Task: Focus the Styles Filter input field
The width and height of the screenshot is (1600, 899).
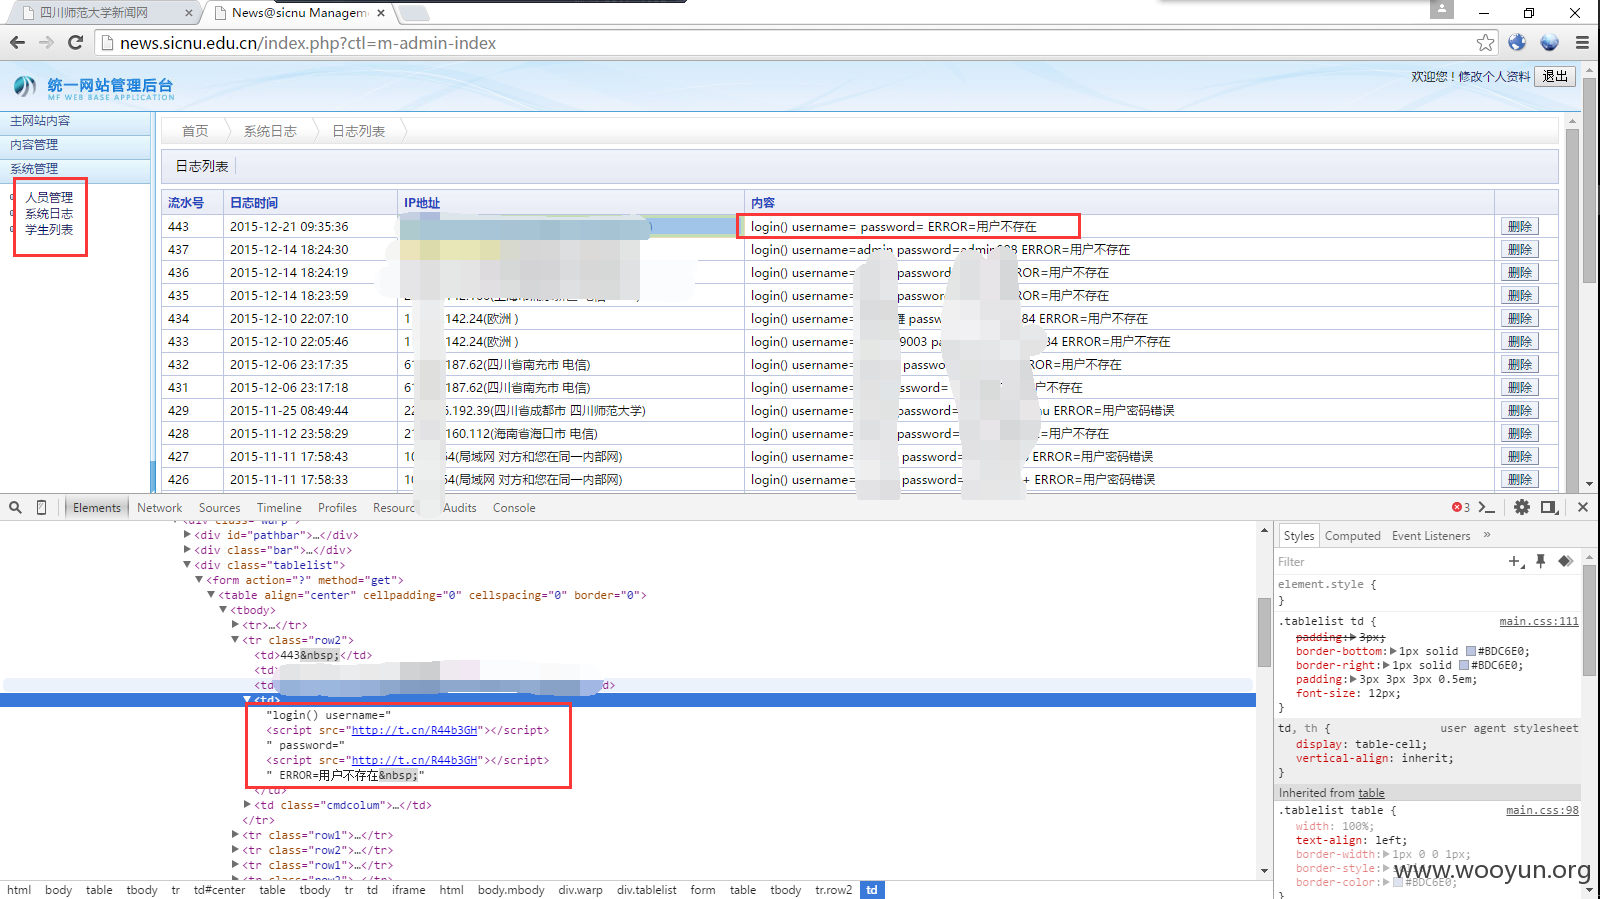Action: (x=1388, y=562)
